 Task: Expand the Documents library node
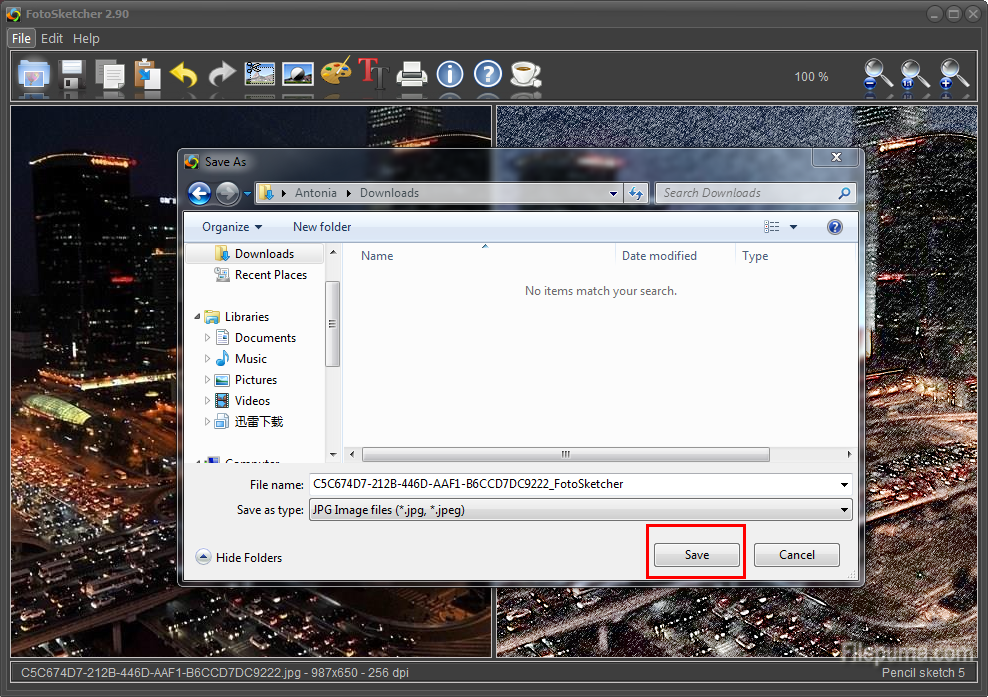pos(208,338)
